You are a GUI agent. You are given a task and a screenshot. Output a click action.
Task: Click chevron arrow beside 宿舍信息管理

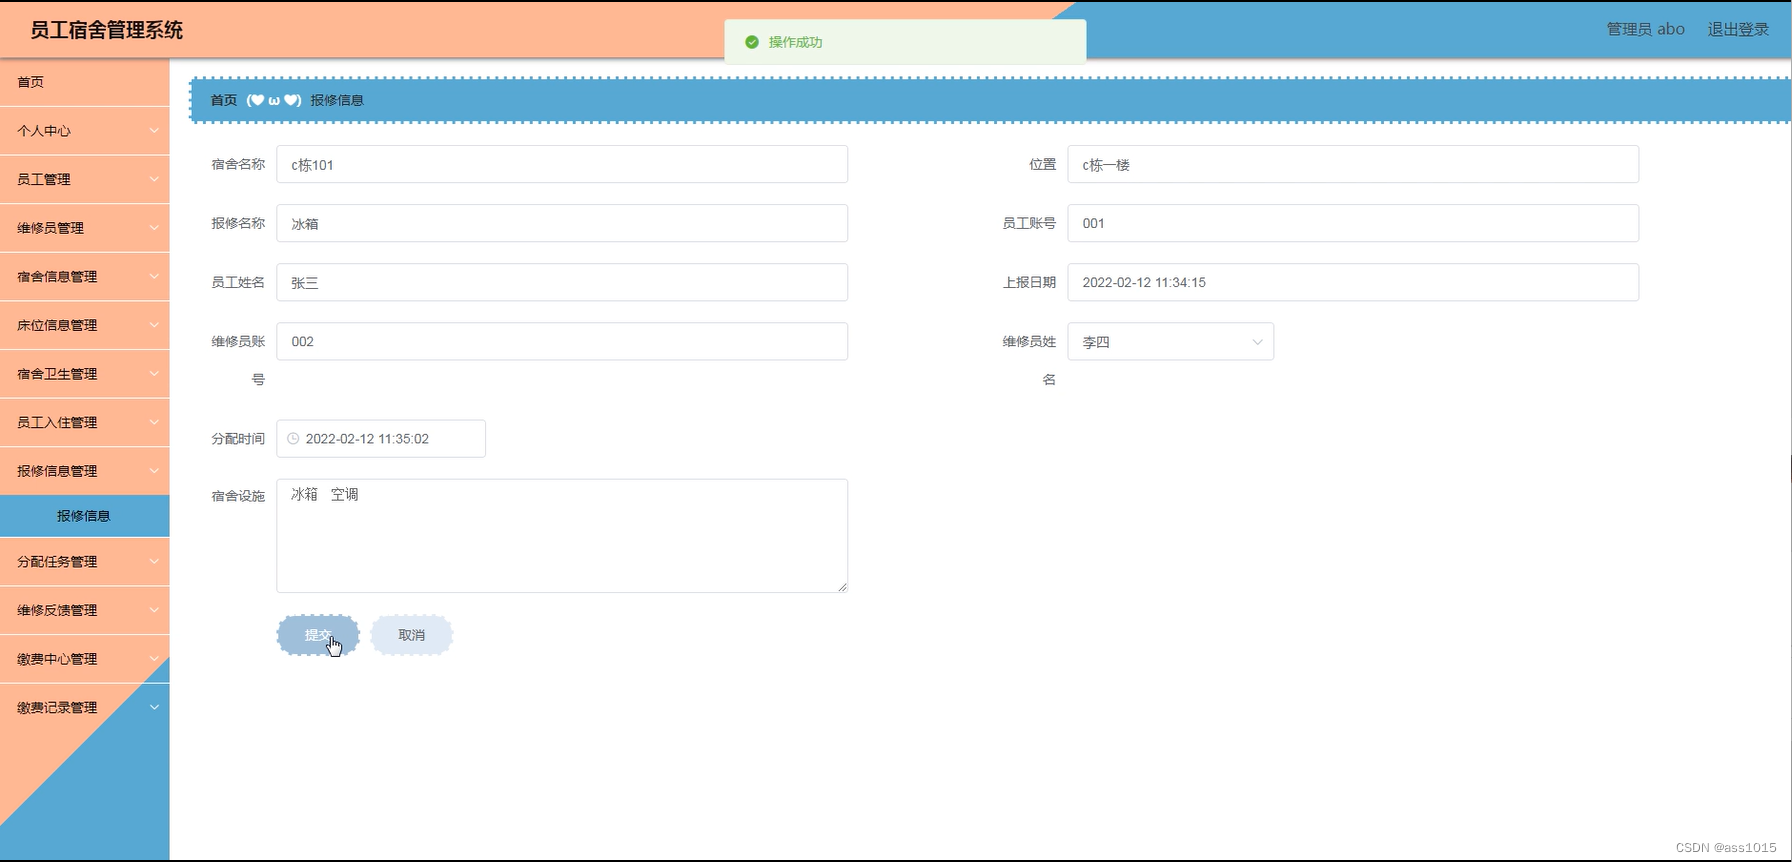(x=154, y=277)
